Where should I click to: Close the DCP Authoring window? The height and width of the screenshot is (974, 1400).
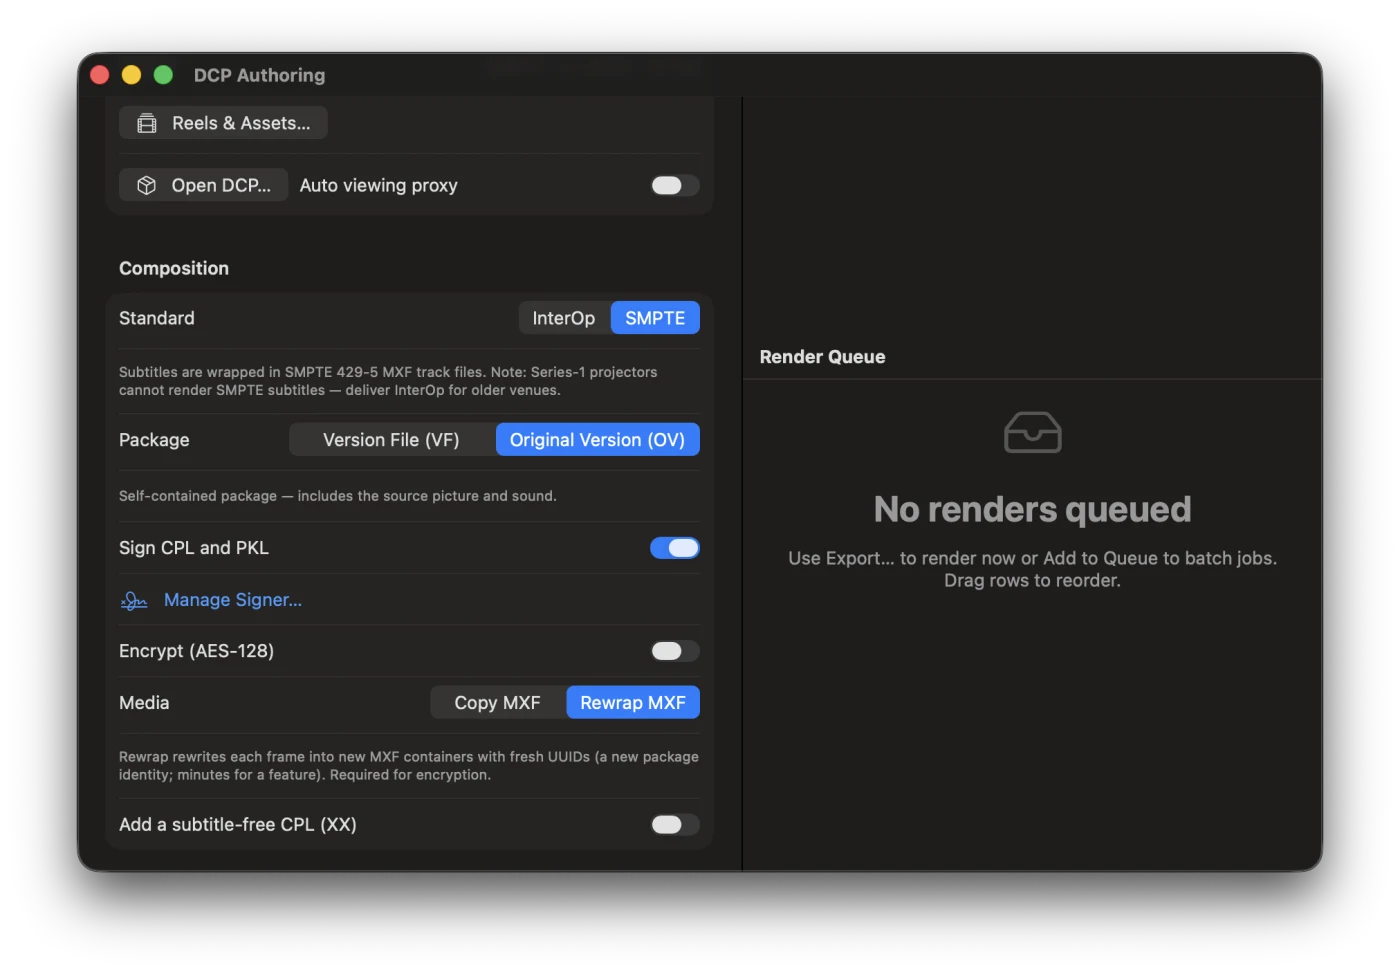(100, 75)
